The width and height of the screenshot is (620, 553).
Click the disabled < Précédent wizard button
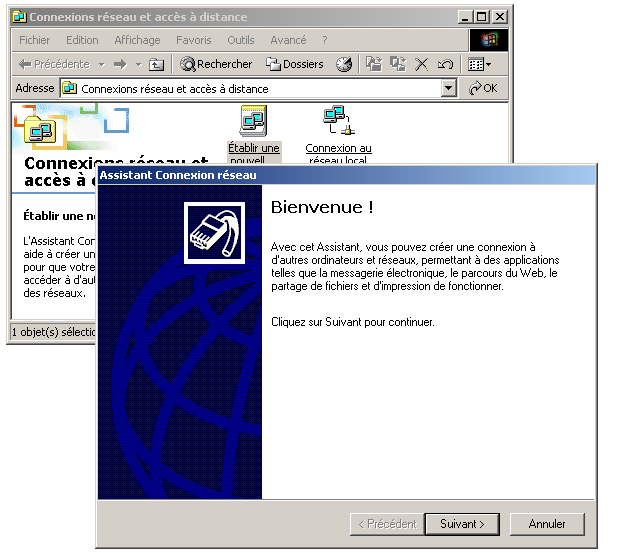coord(387,524)
